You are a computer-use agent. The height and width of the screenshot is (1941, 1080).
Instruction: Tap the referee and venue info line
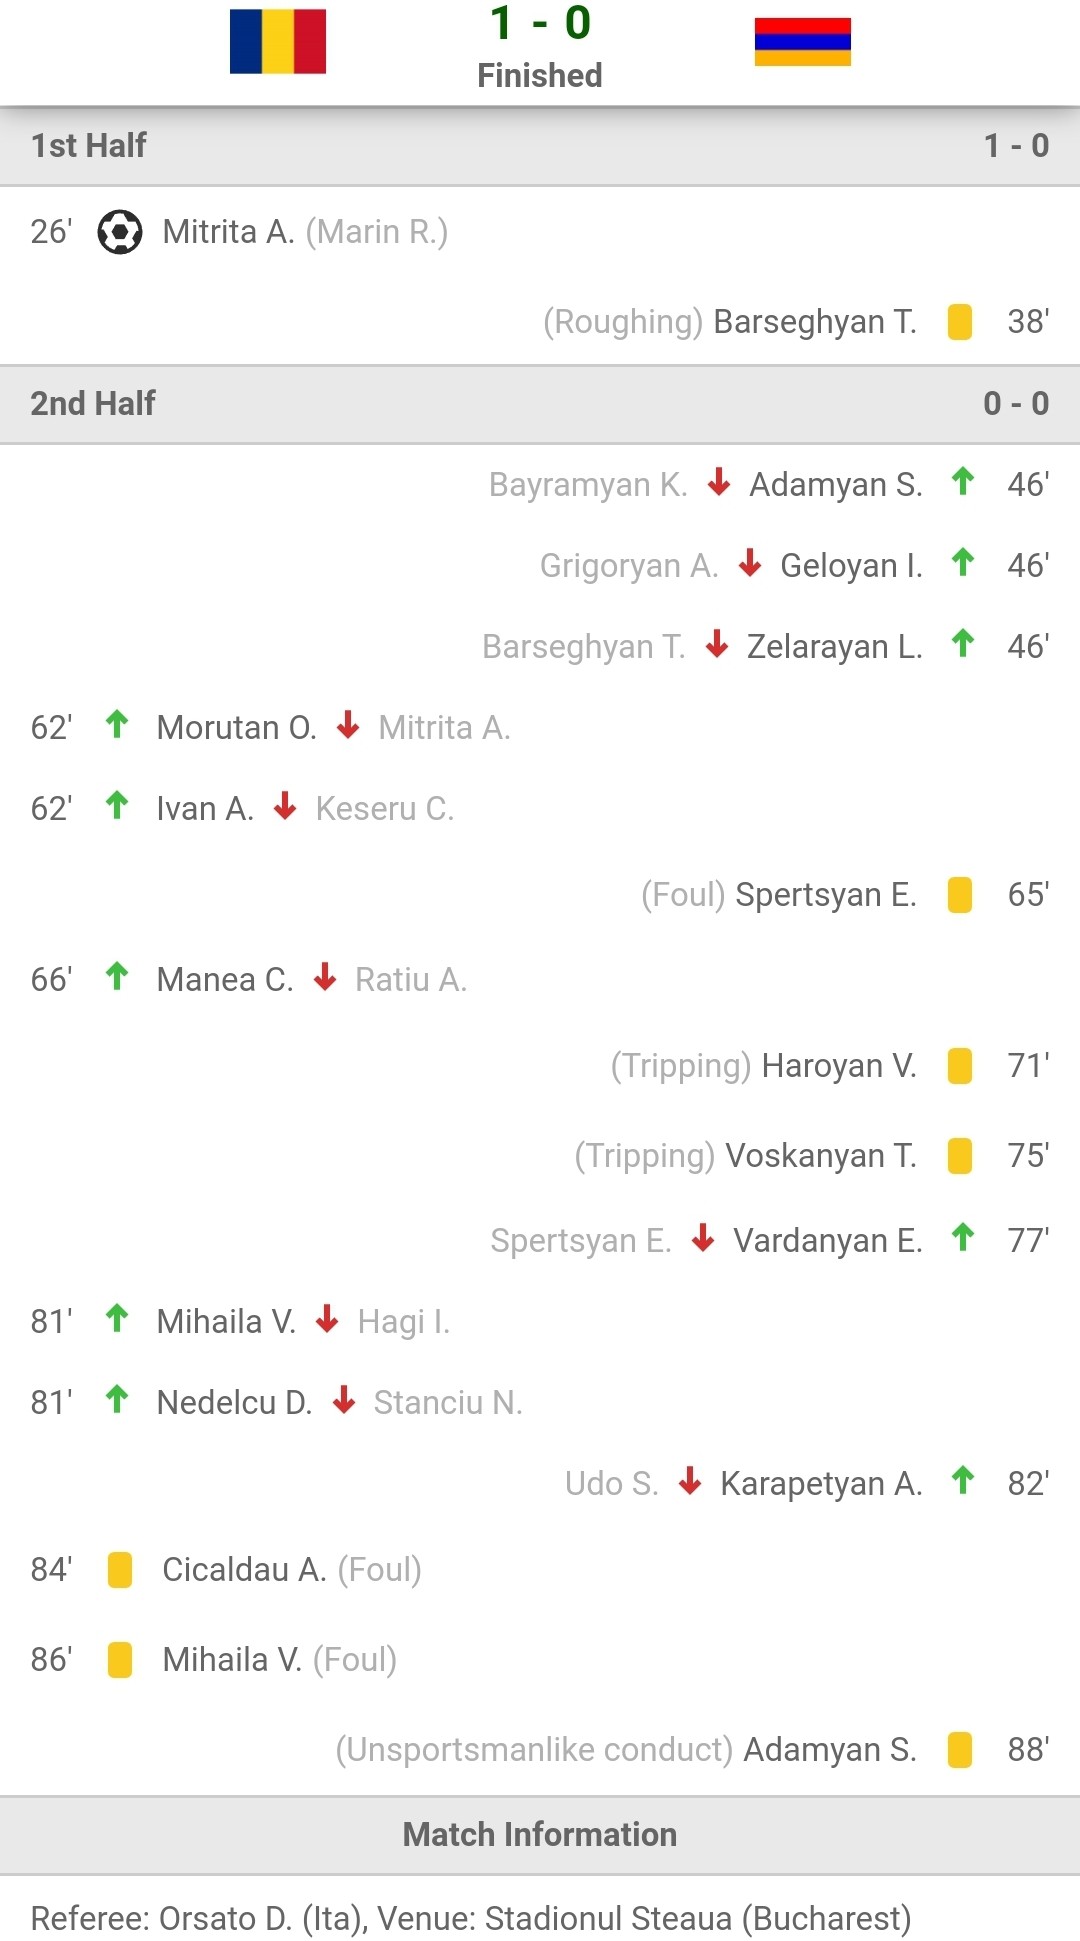(471, 1918)
